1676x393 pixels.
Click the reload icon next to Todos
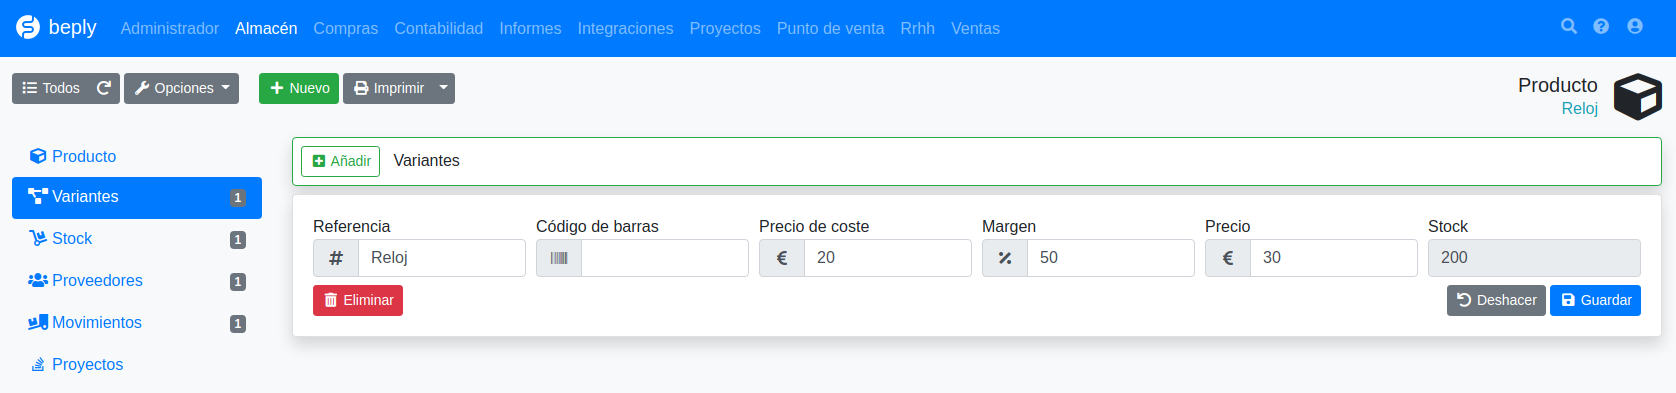coord(103,88)
